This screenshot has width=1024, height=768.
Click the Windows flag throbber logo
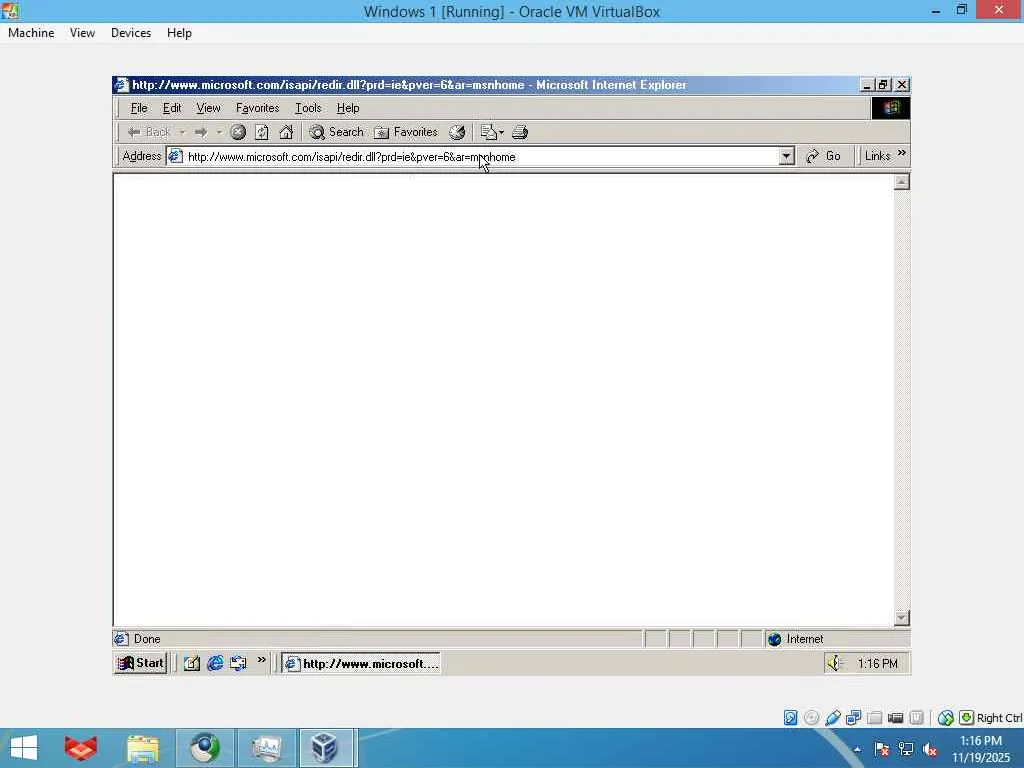[891, 108]
